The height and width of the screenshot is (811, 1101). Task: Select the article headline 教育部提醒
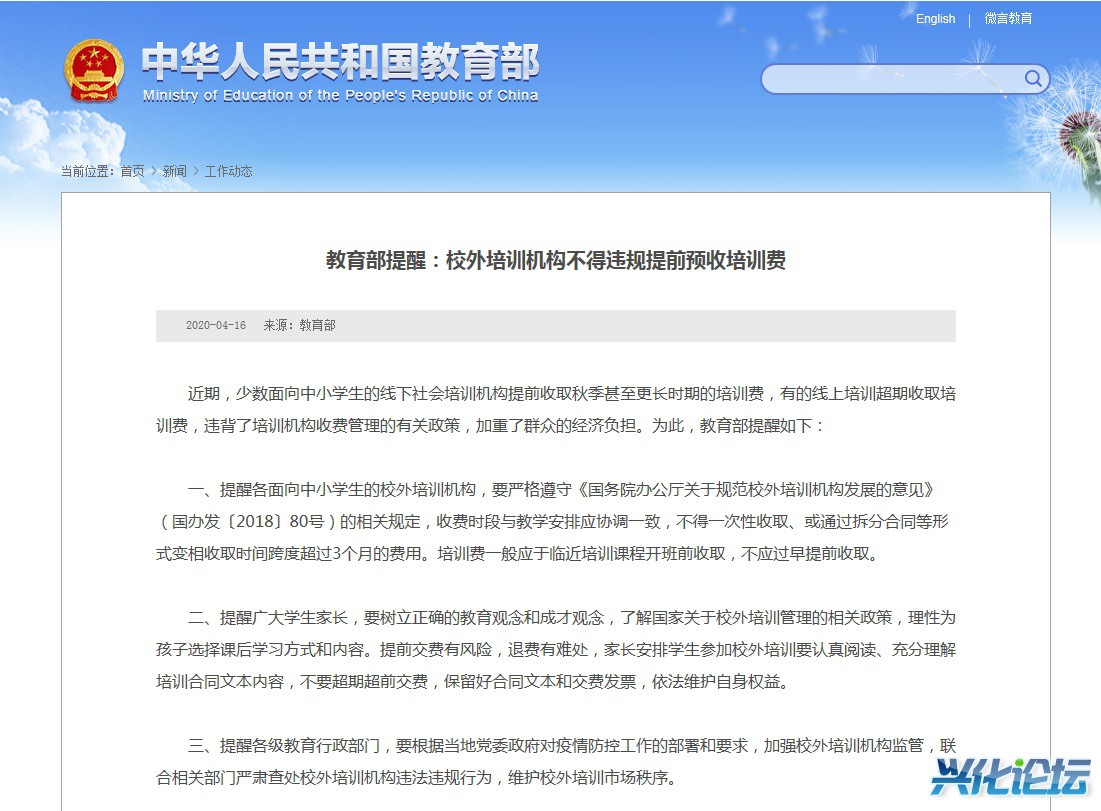click(x=555, y=261)
